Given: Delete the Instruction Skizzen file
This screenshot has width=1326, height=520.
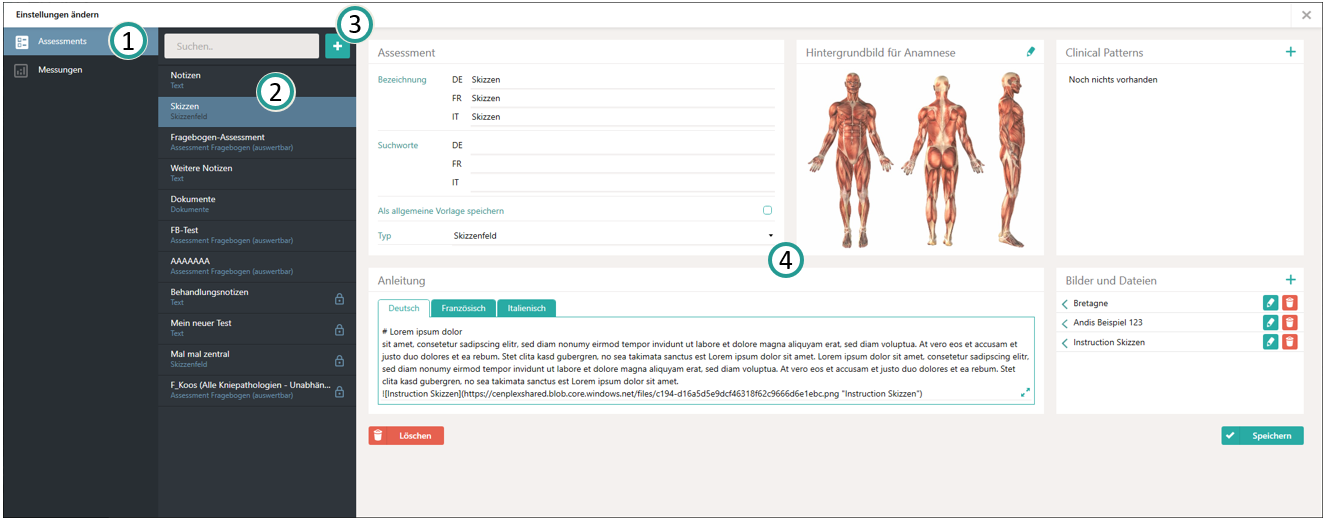Looking at the screenshot, I should pyautogui.click(x=1290, y=342).
